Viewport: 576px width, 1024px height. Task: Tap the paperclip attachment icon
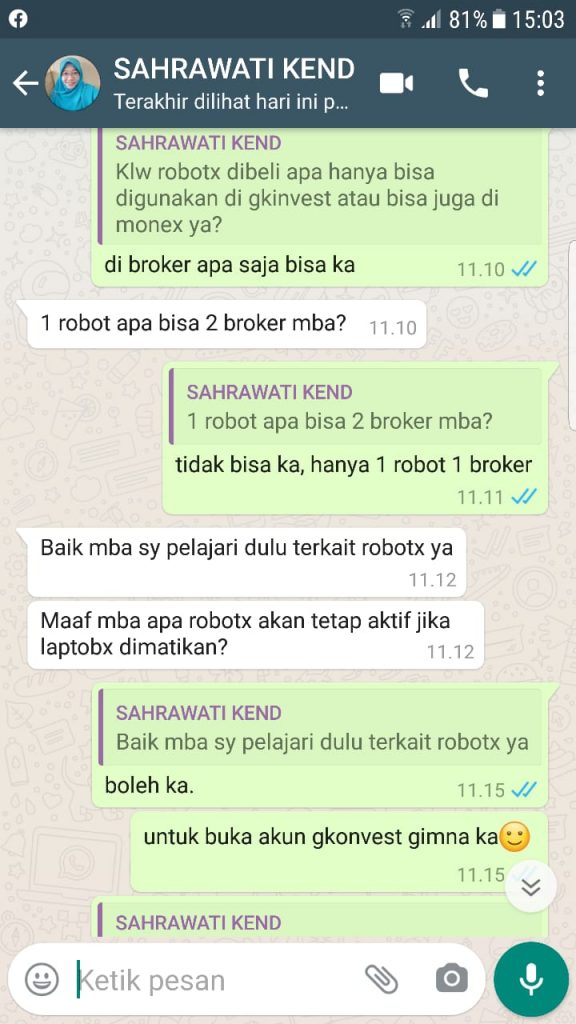pos(381,978)
